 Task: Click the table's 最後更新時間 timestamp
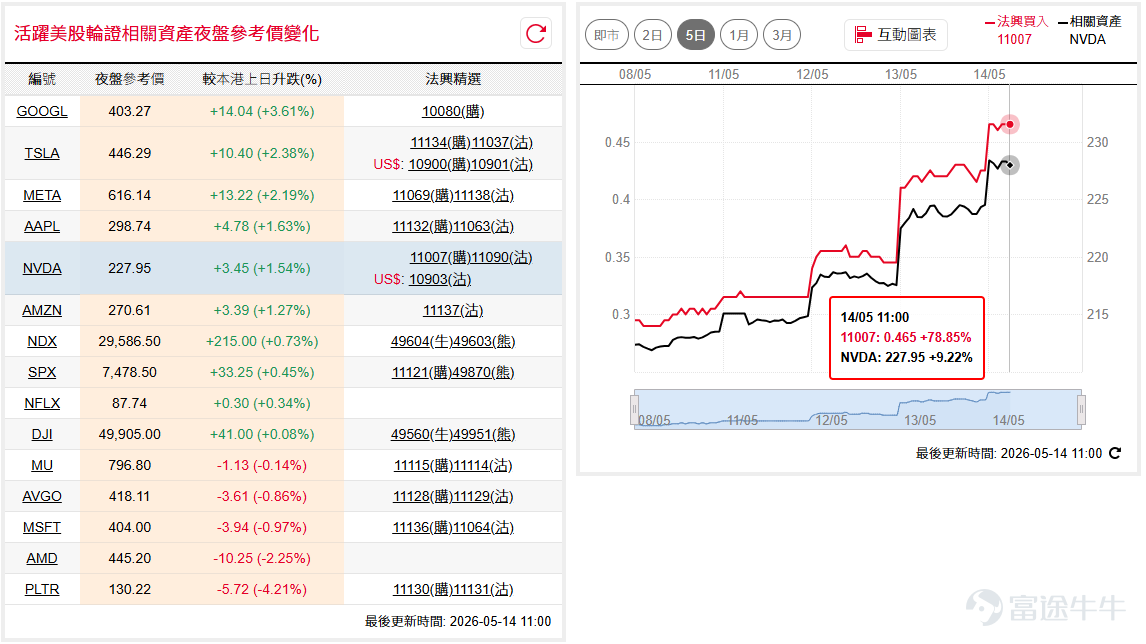point(458,621)
